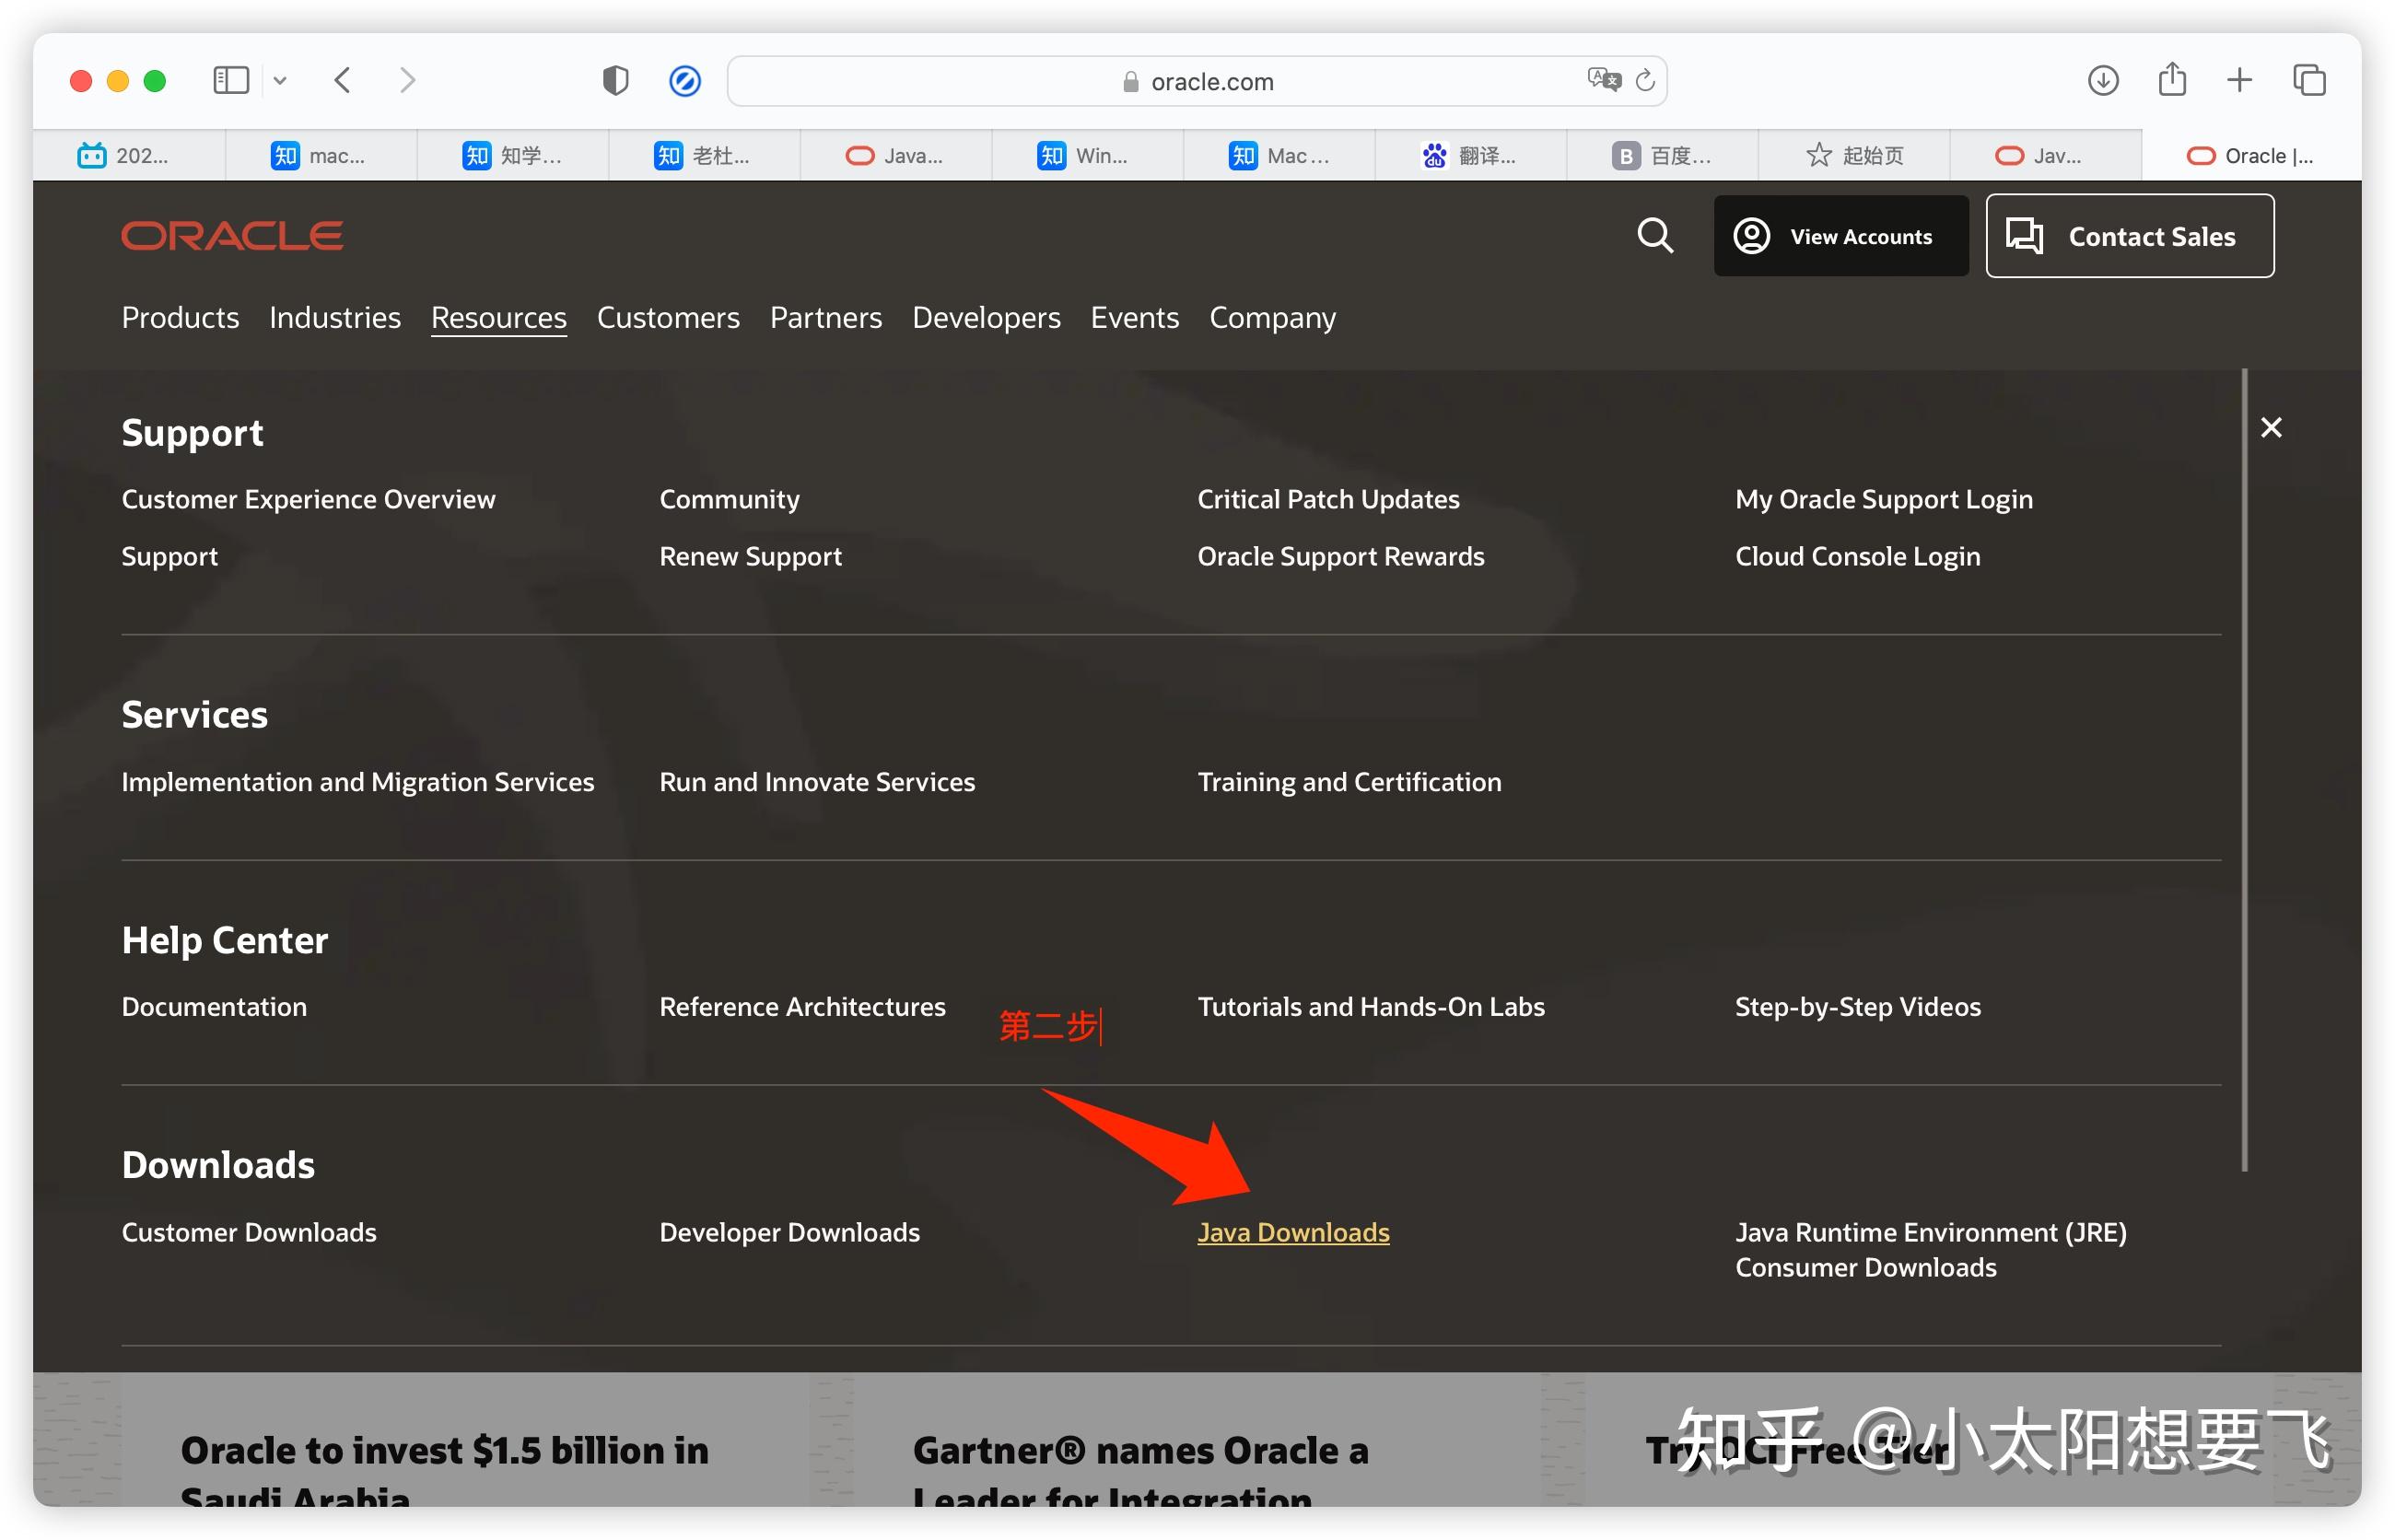The image size is (2395, 1540).
Task: Show tab overview icon
Action: (x=2308, y=80)
